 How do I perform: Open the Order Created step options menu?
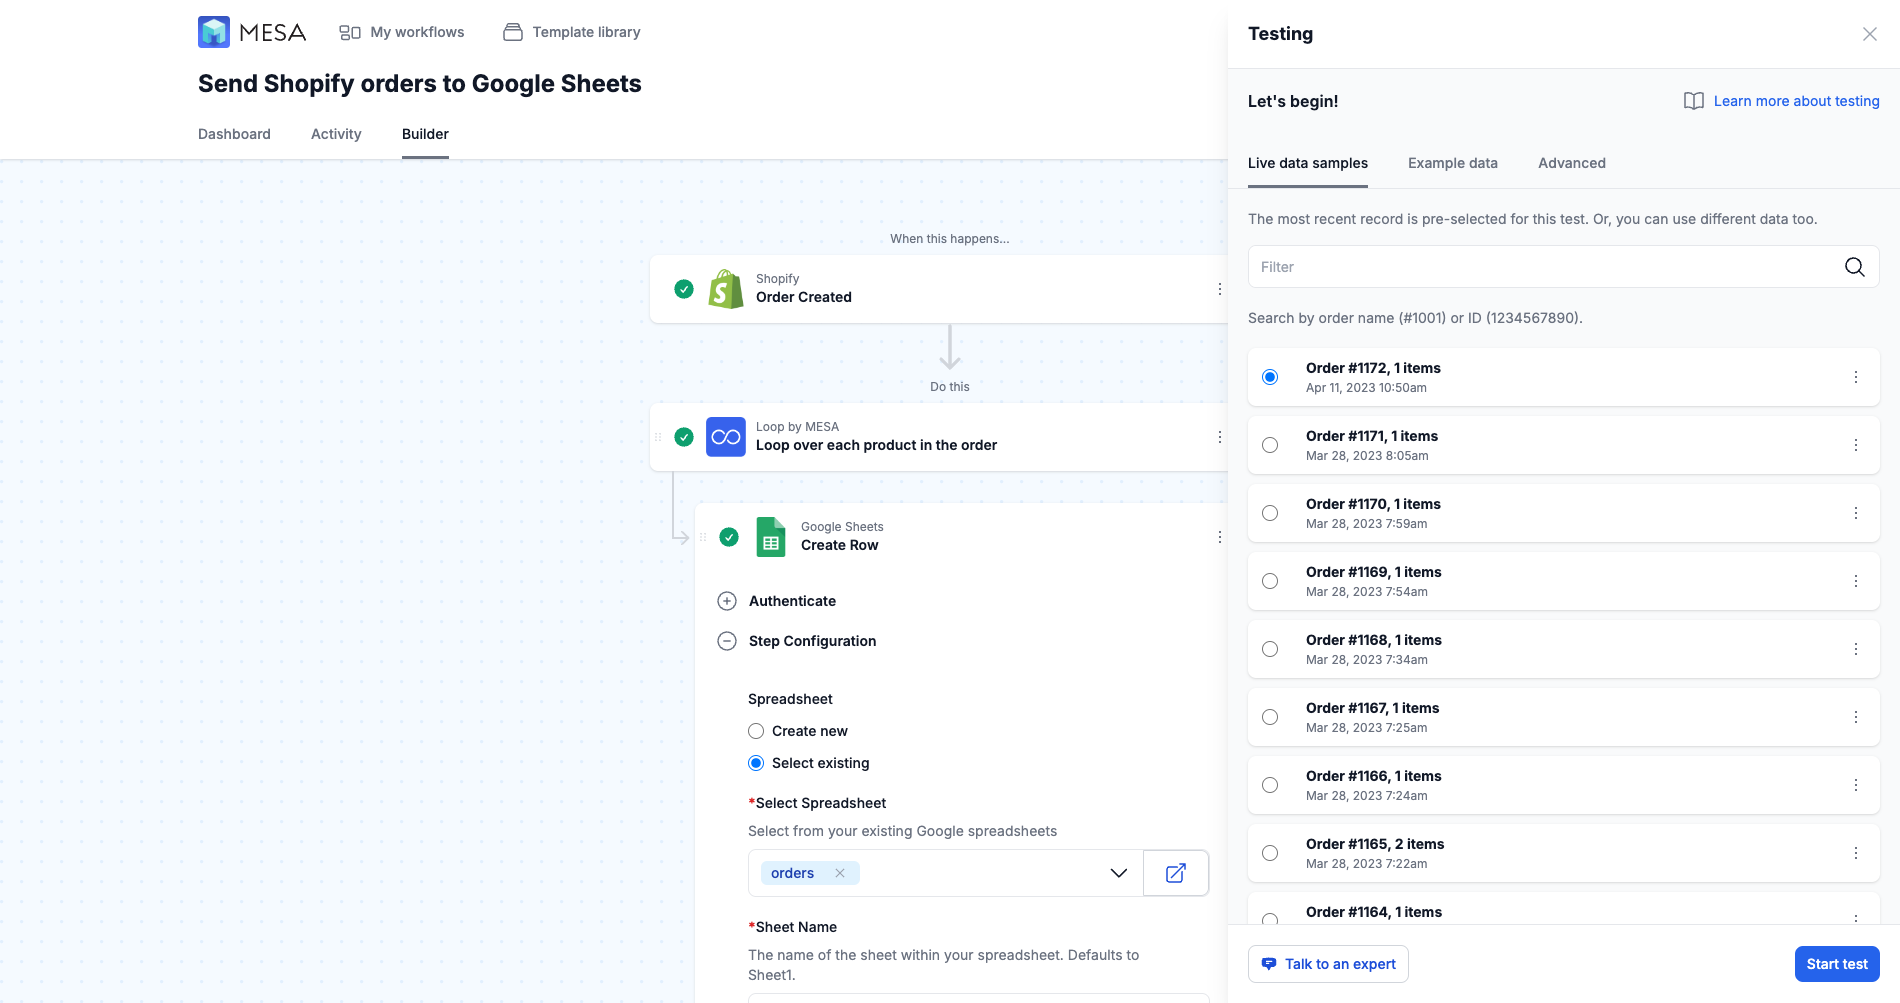coord(1219,289)
